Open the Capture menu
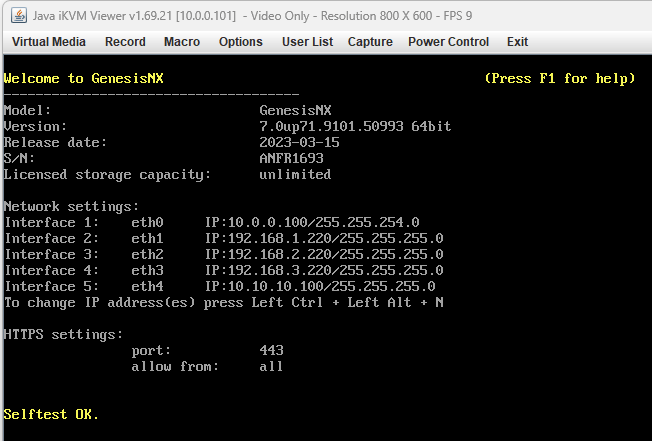 [x=370, y=42]
